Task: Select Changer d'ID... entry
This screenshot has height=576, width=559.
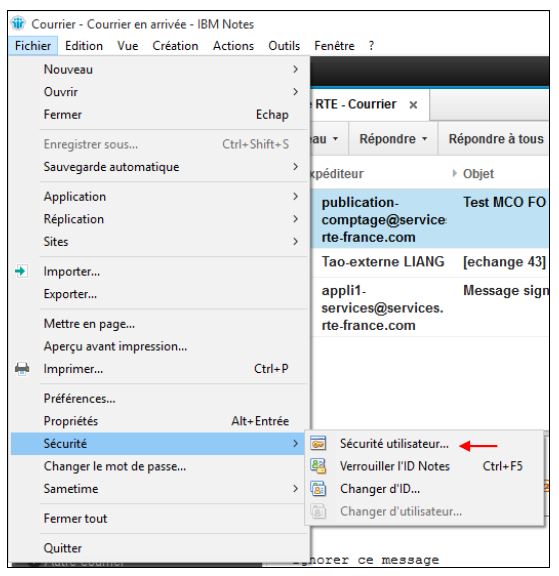Action: 425,489
